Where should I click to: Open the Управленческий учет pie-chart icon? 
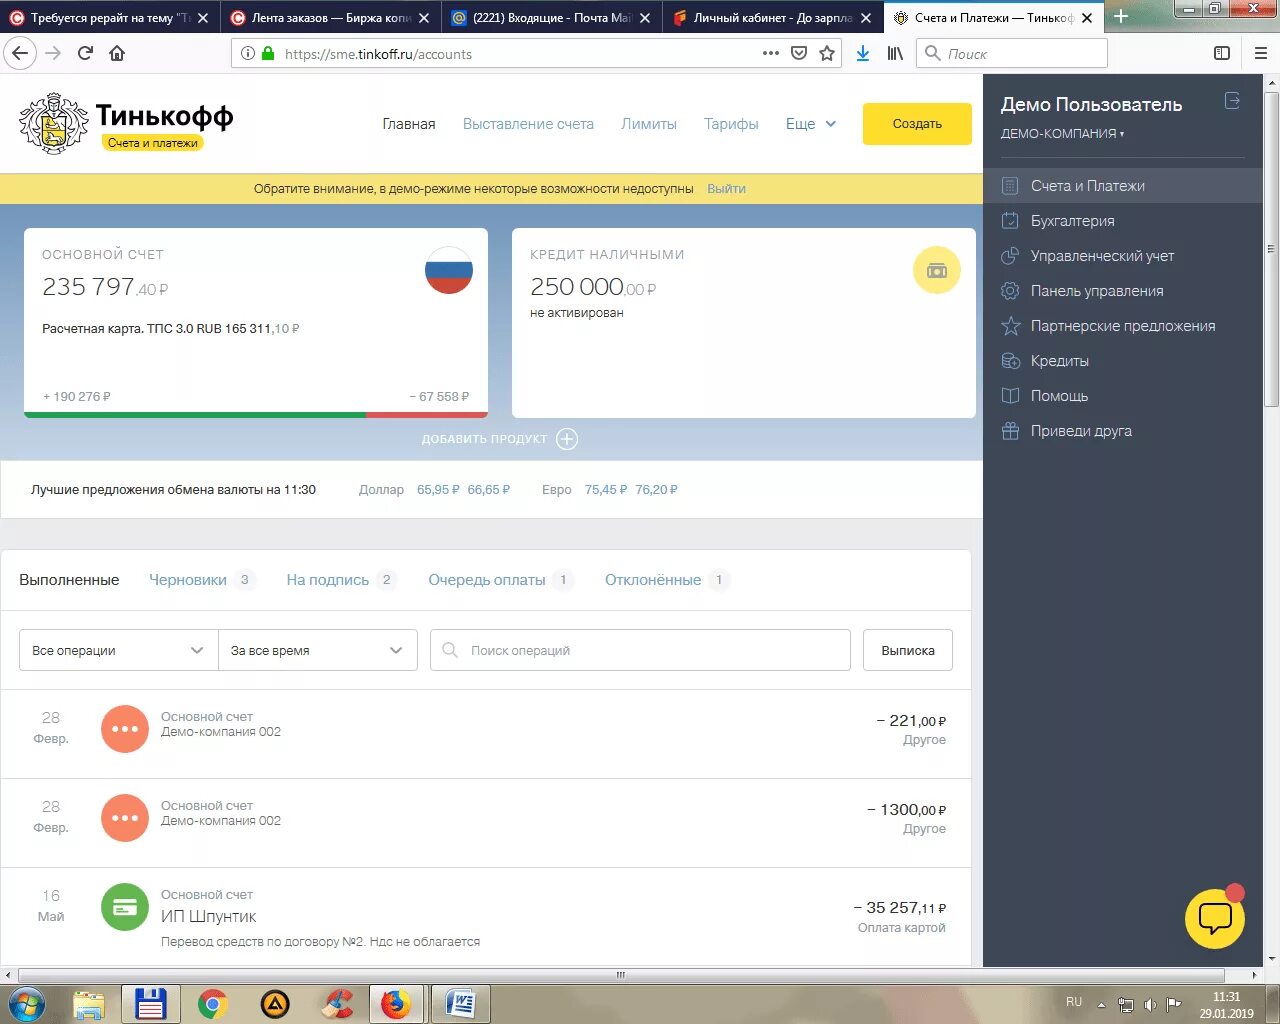(1011, 256)
